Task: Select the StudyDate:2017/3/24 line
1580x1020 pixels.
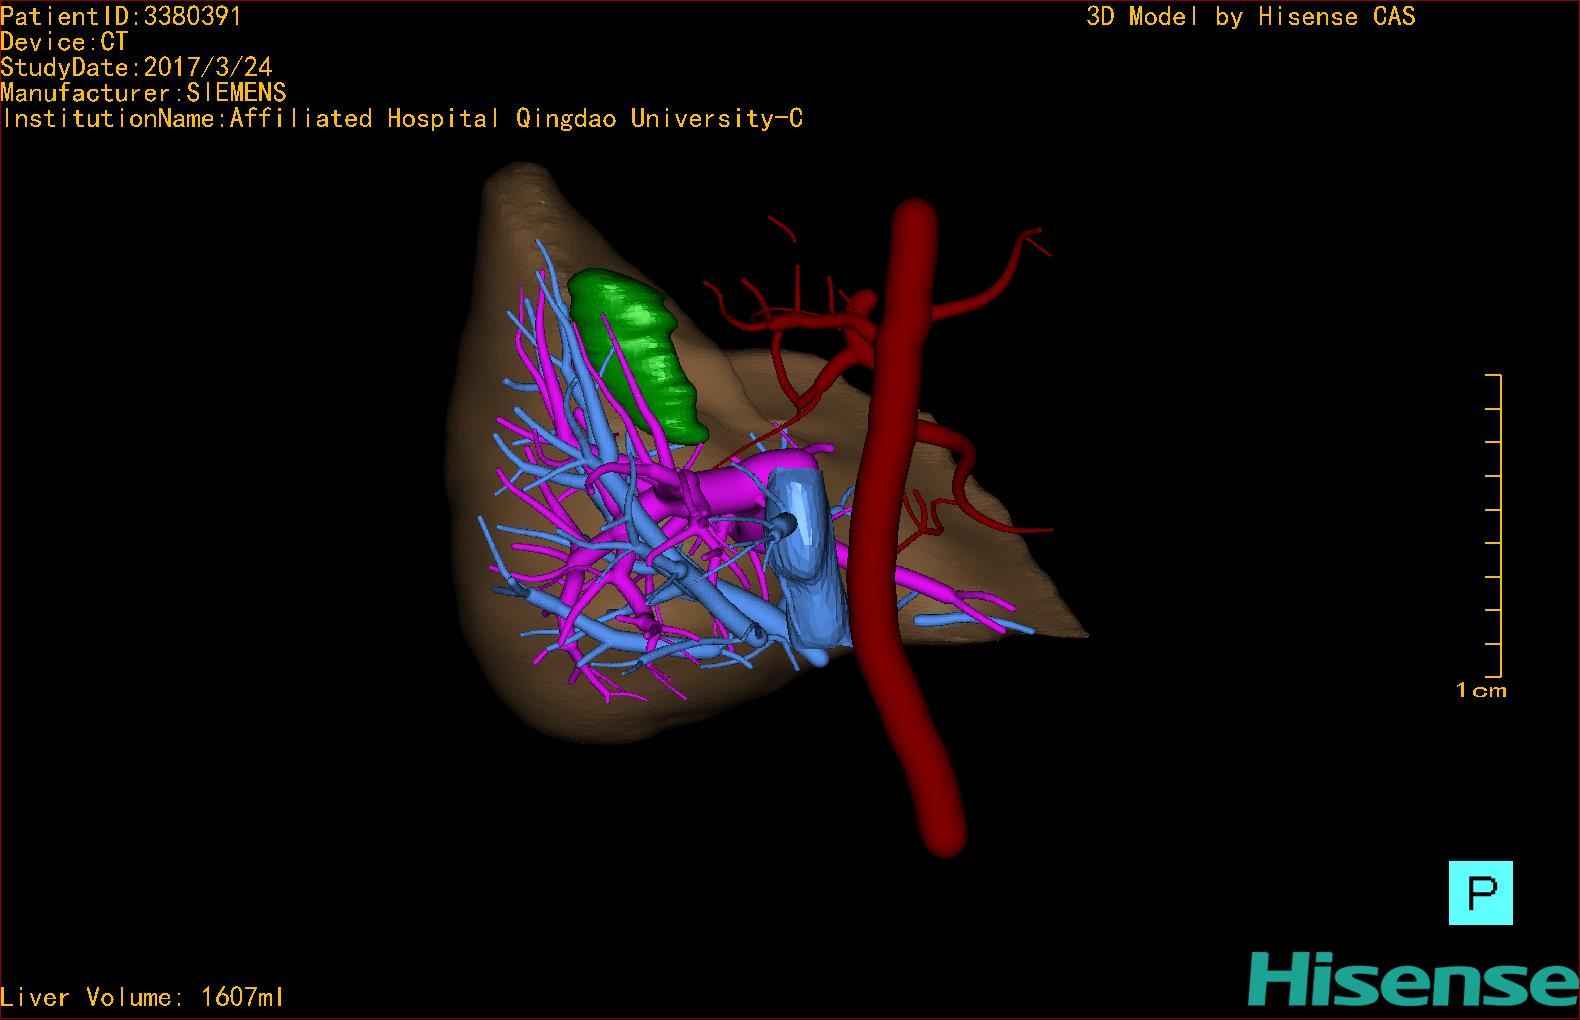Action: click(x=136, y=67)
